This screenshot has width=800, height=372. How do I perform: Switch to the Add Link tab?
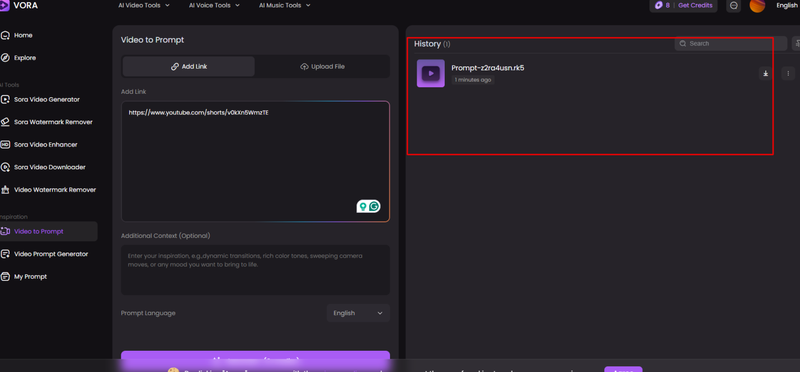[x=189, y=66]
